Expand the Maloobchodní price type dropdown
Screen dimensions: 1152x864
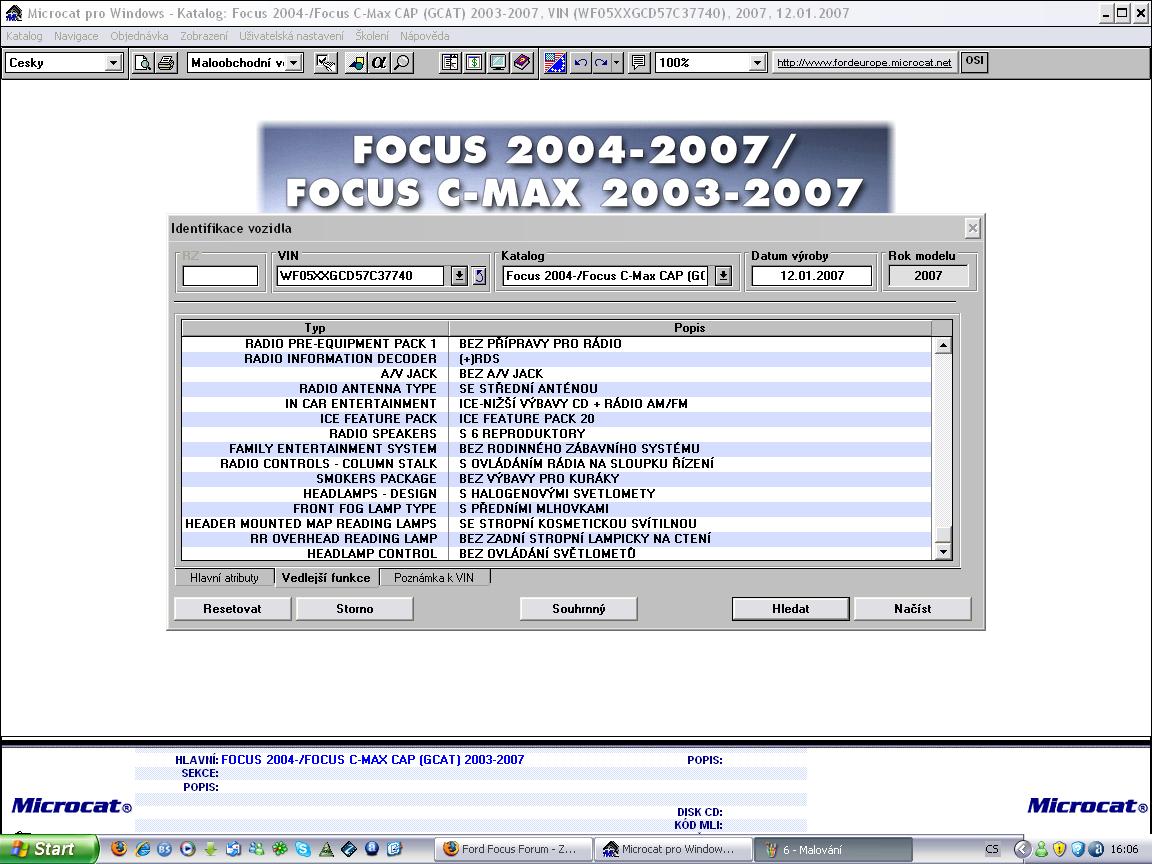coord(296,63)
